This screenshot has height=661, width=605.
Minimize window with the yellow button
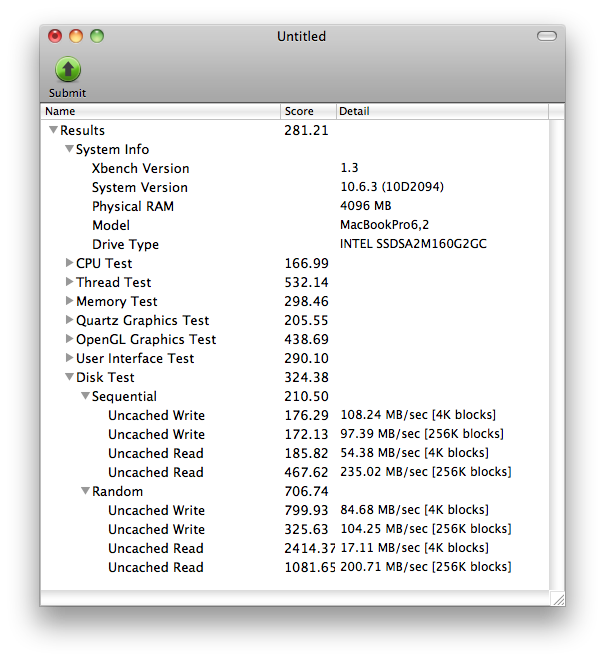(76, 36)
